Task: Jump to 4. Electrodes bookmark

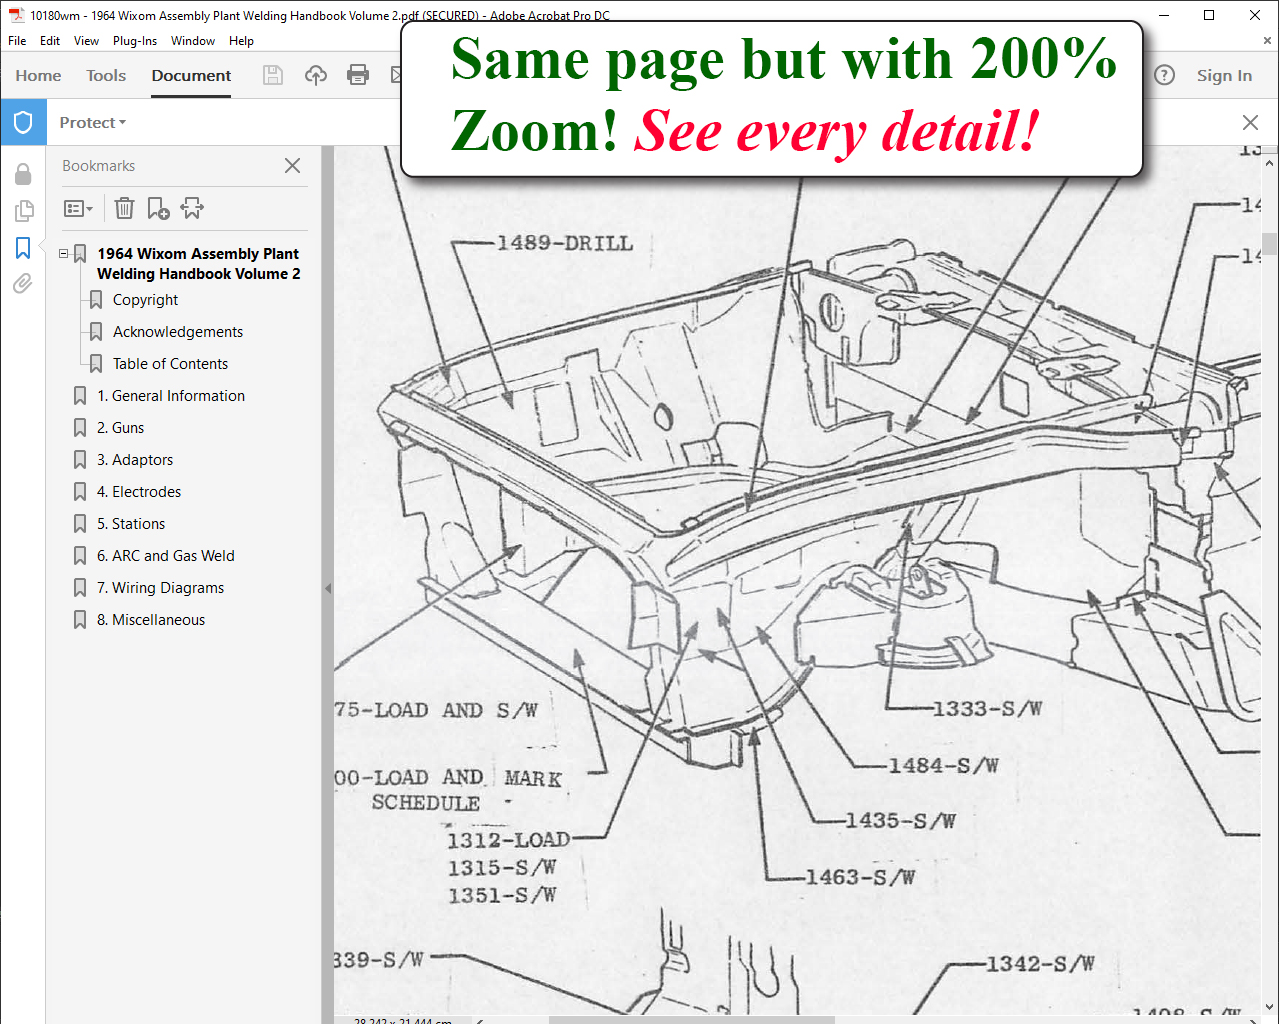Action: click(139, 492)
